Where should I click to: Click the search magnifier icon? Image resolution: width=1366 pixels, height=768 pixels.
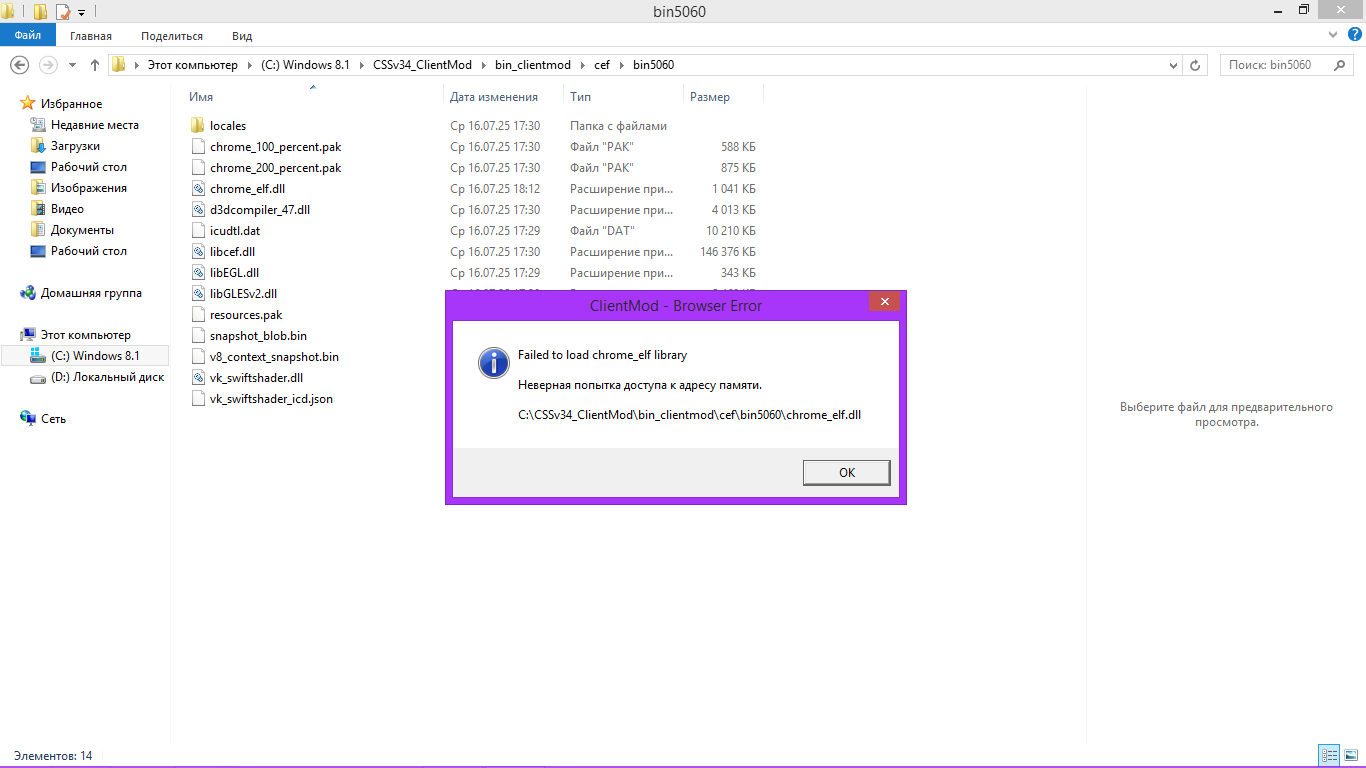(x=1339, y=65)
